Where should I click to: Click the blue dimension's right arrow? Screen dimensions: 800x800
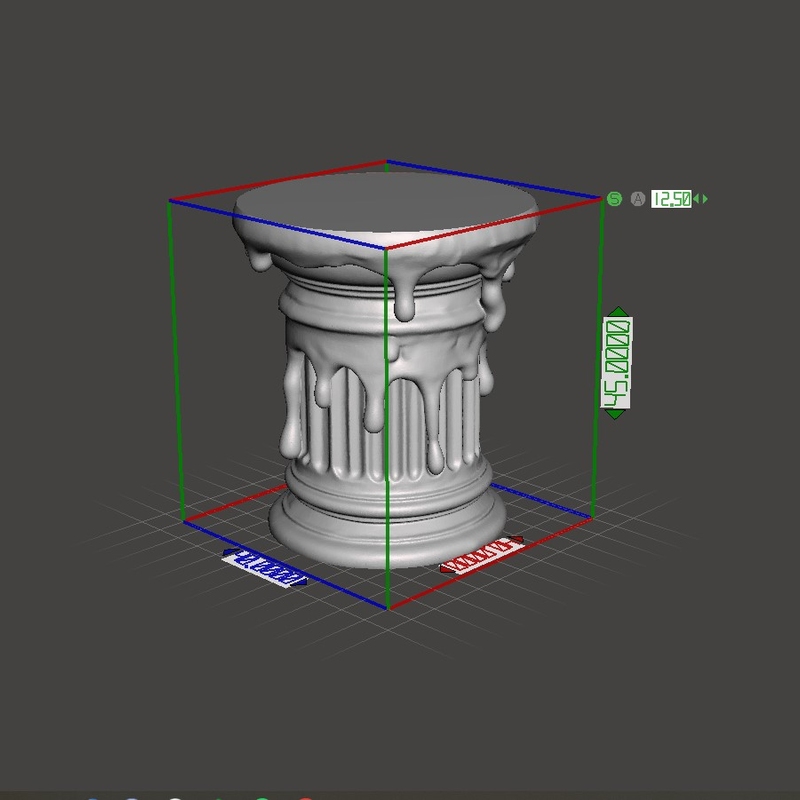click(303, 582)
